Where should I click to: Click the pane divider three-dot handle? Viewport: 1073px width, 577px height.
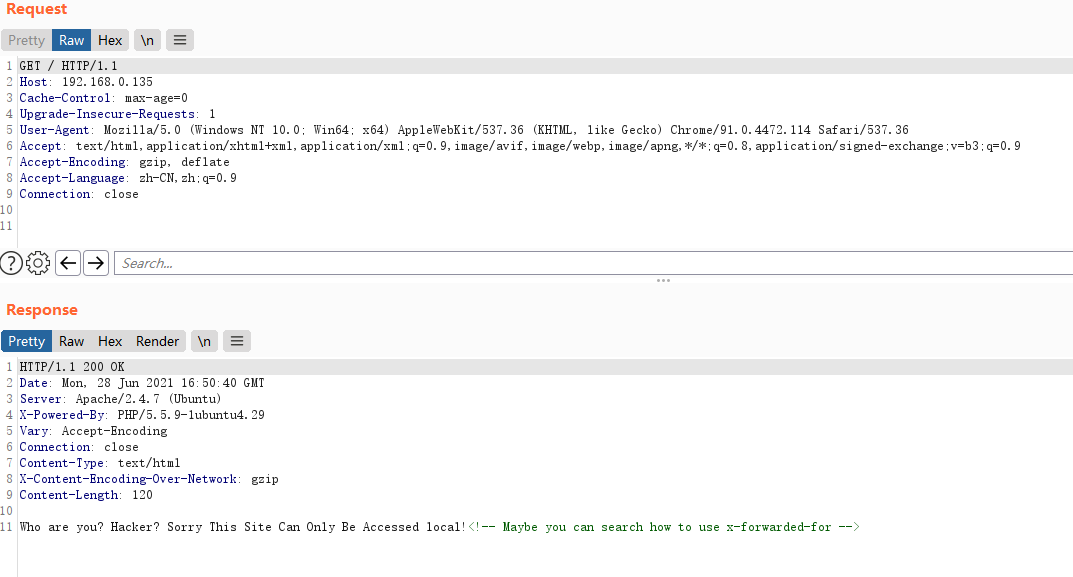coord(663,281)
